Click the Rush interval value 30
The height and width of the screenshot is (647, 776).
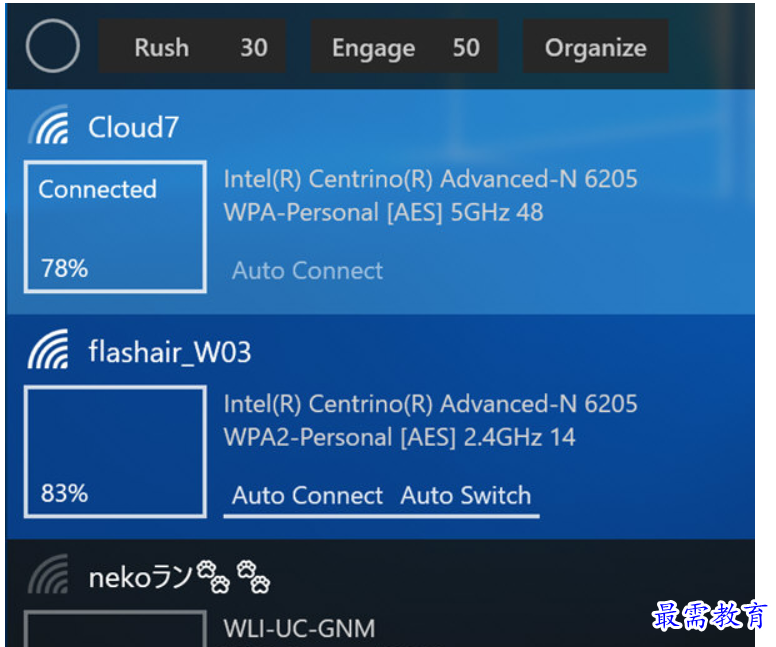pos(253,47)
